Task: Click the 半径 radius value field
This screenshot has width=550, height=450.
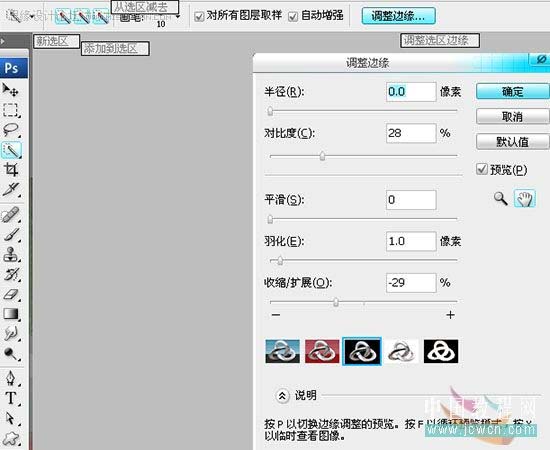Action: point(411,92)
